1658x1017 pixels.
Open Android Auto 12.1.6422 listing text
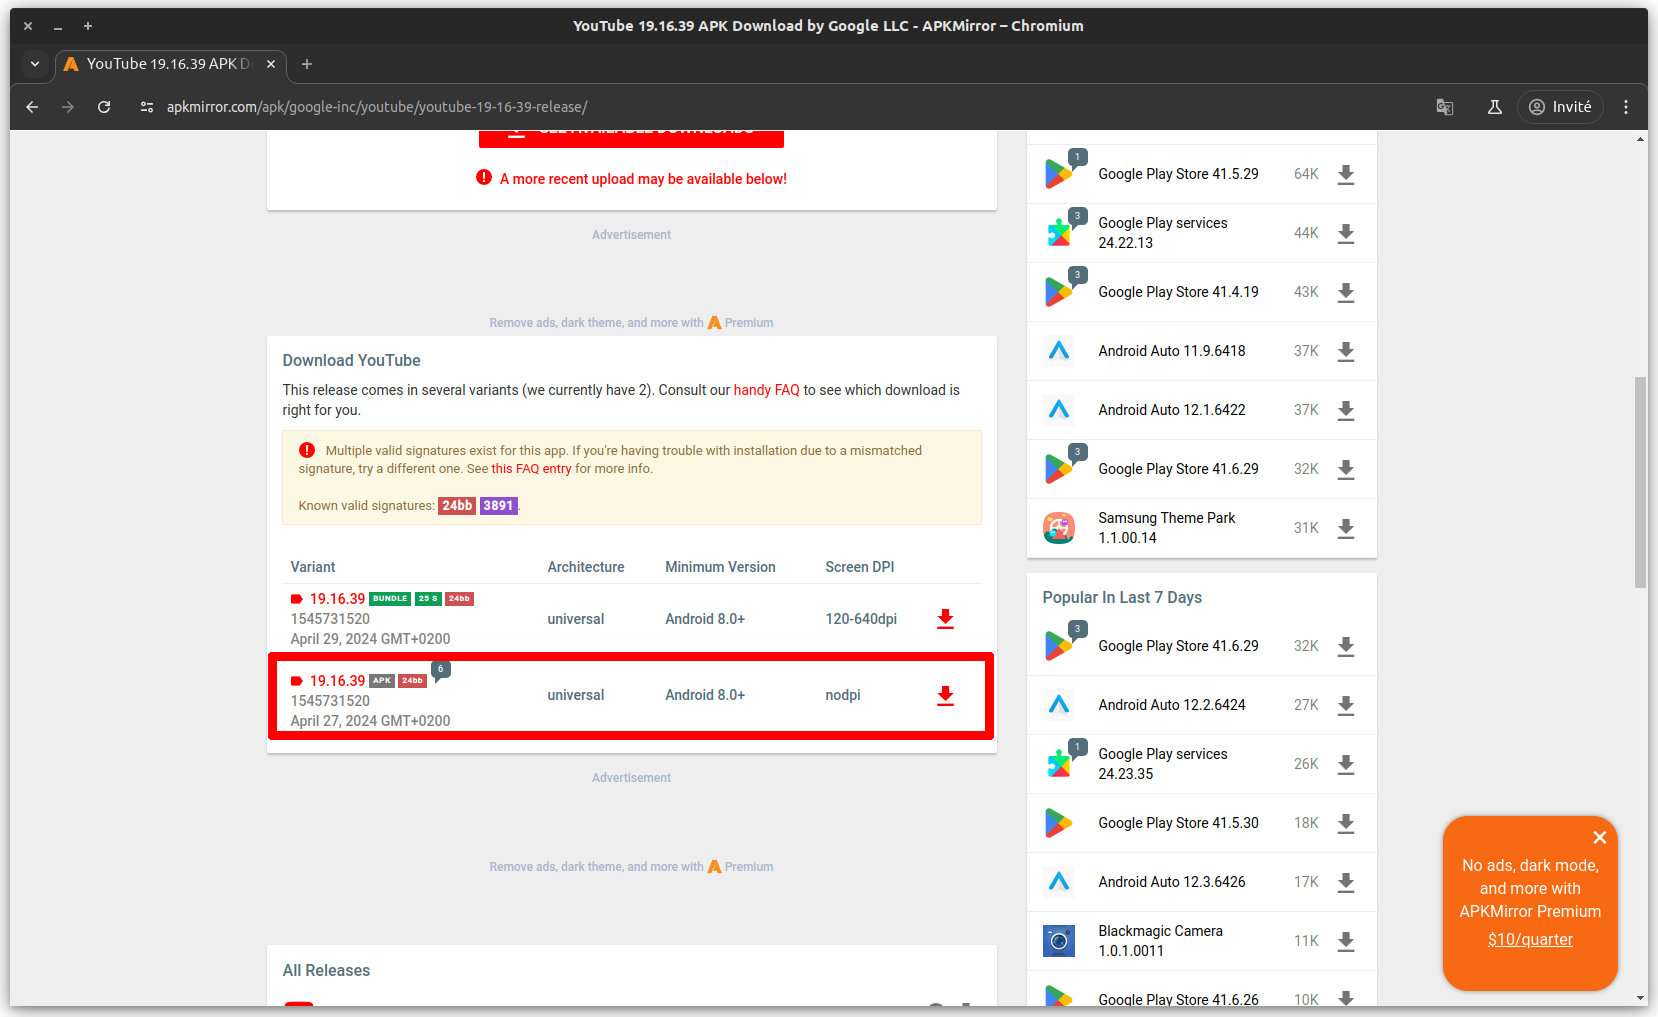point(1172,410)
